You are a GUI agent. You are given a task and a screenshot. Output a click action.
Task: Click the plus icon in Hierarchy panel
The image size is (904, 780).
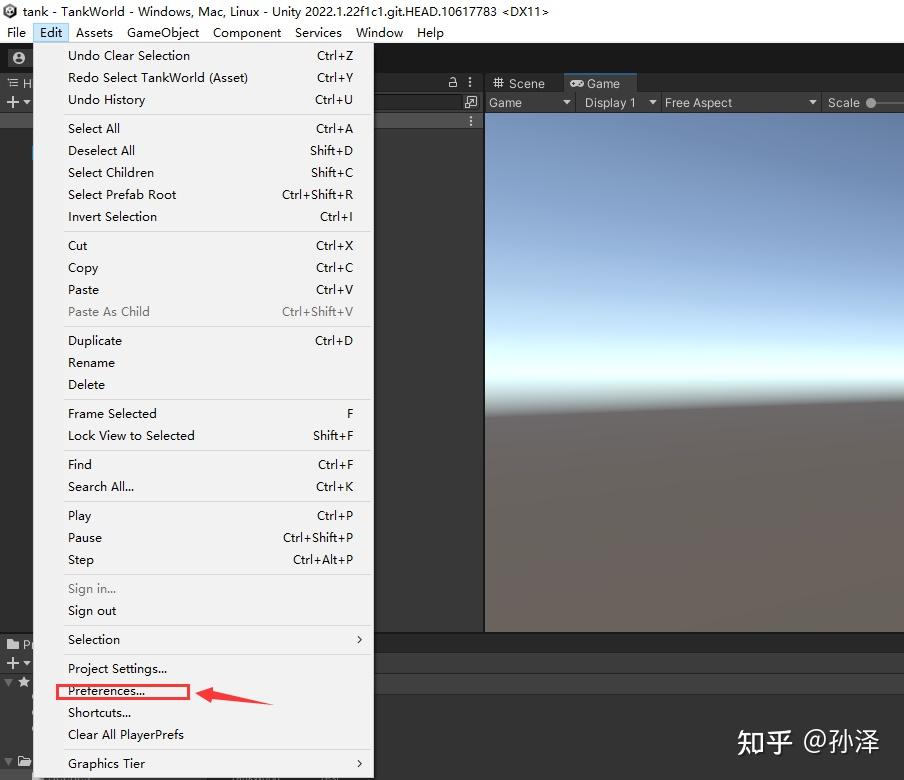pos(12,101)
